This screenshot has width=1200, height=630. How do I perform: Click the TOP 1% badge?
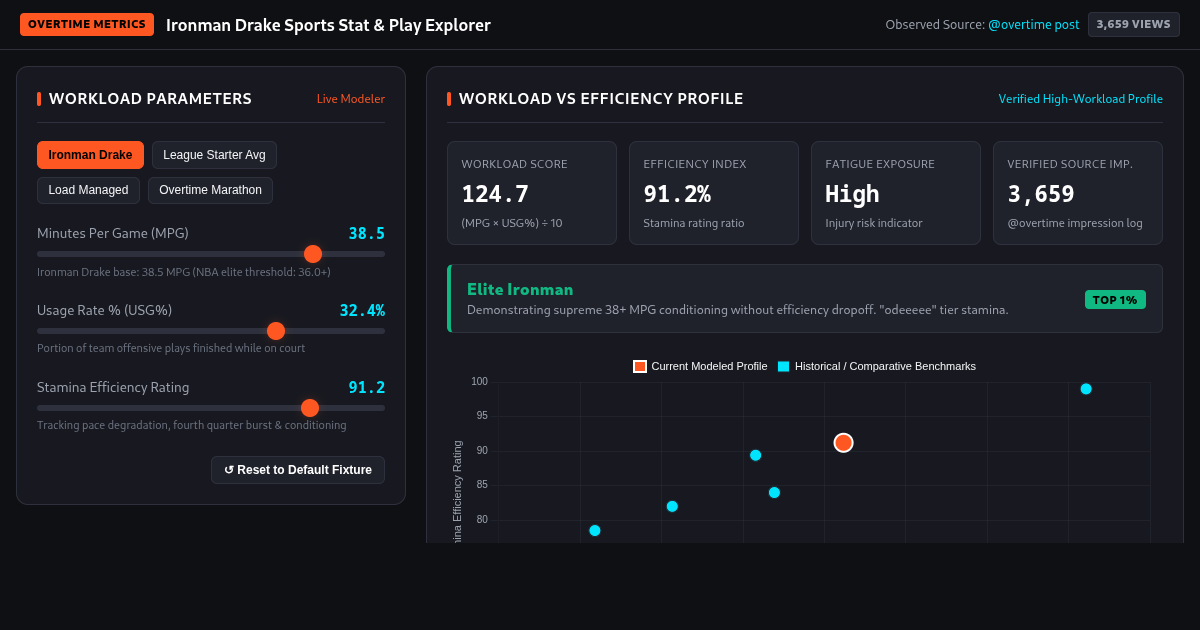[x=1115, y=300]
